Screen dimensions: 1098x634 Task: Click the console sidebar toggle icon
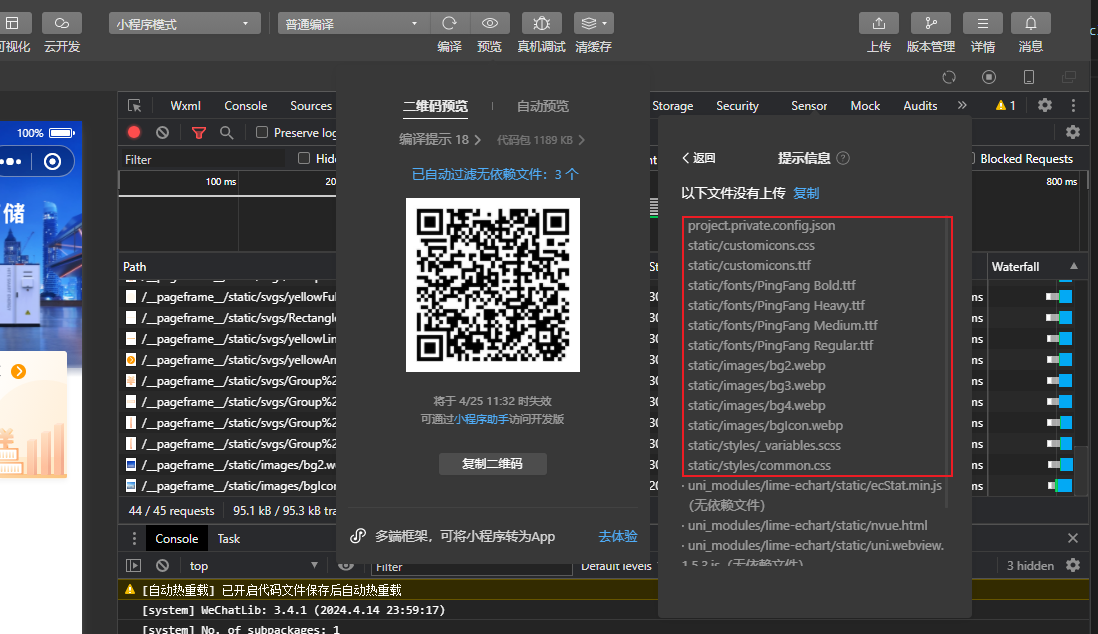click(x=133, y=565)
